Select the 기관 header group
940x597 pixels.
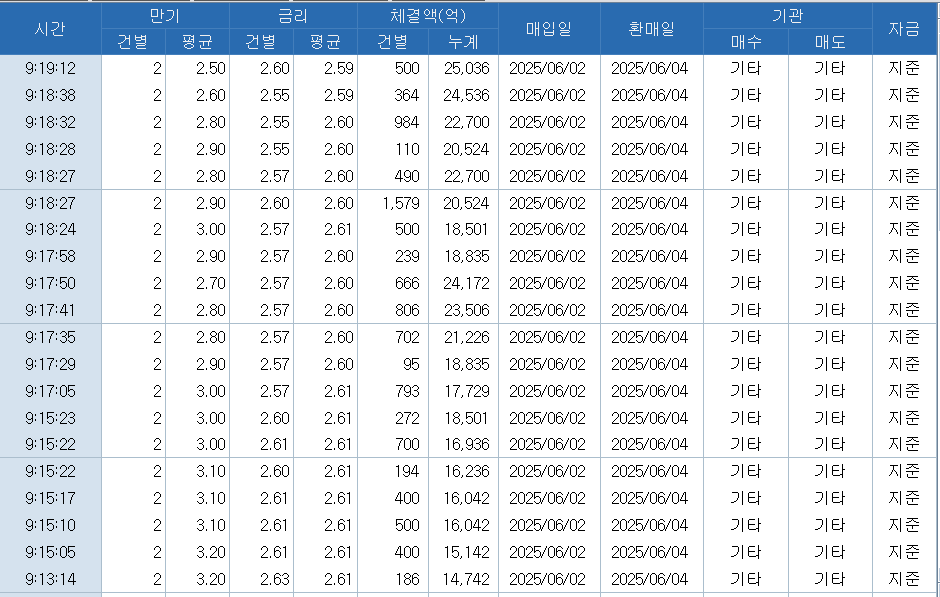[787, 16]
